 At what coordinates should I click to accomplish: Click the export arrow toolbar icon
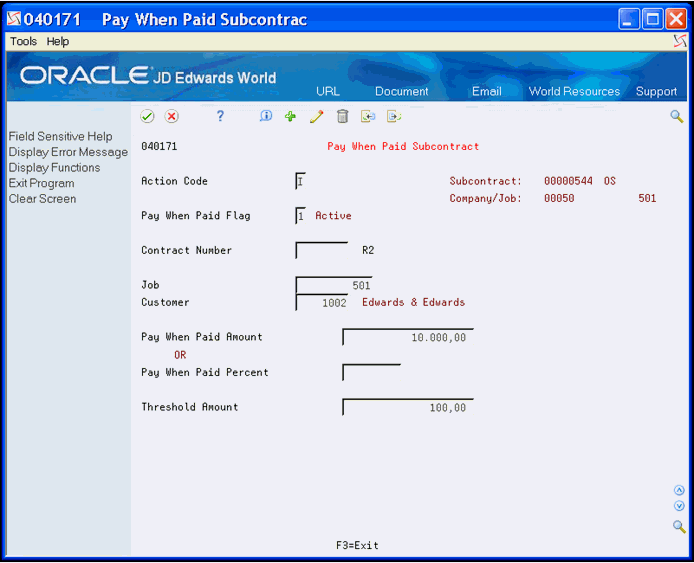393,116
